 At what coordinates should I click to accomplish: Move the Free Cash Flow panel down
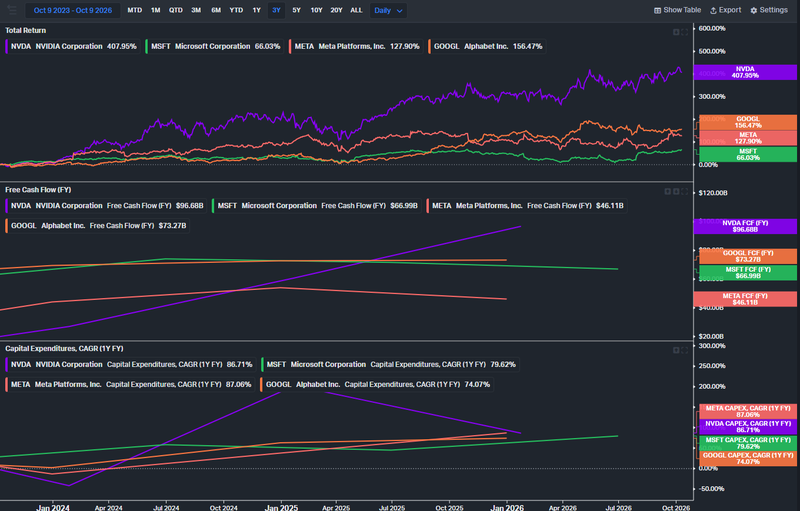click(676, 191)
